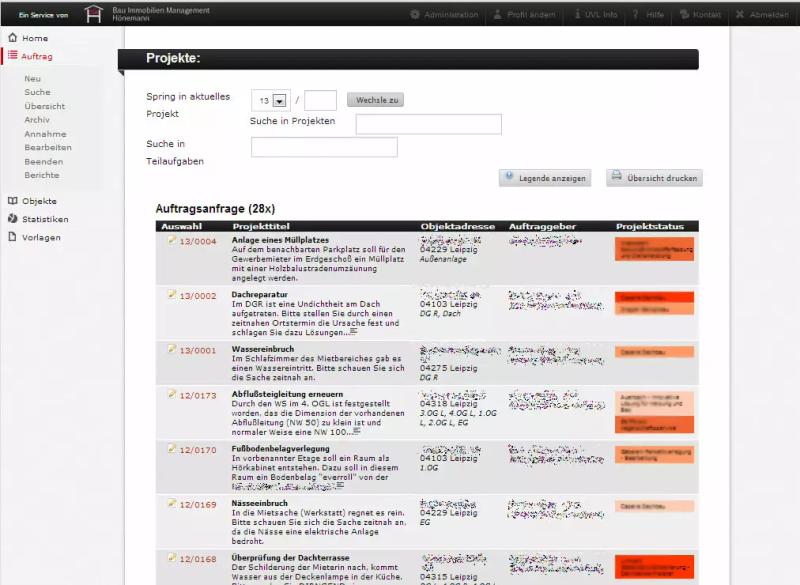Expand truncated description of Dachreparatur
The width and height of the screenshot is (800, 585).
[353, 332]
